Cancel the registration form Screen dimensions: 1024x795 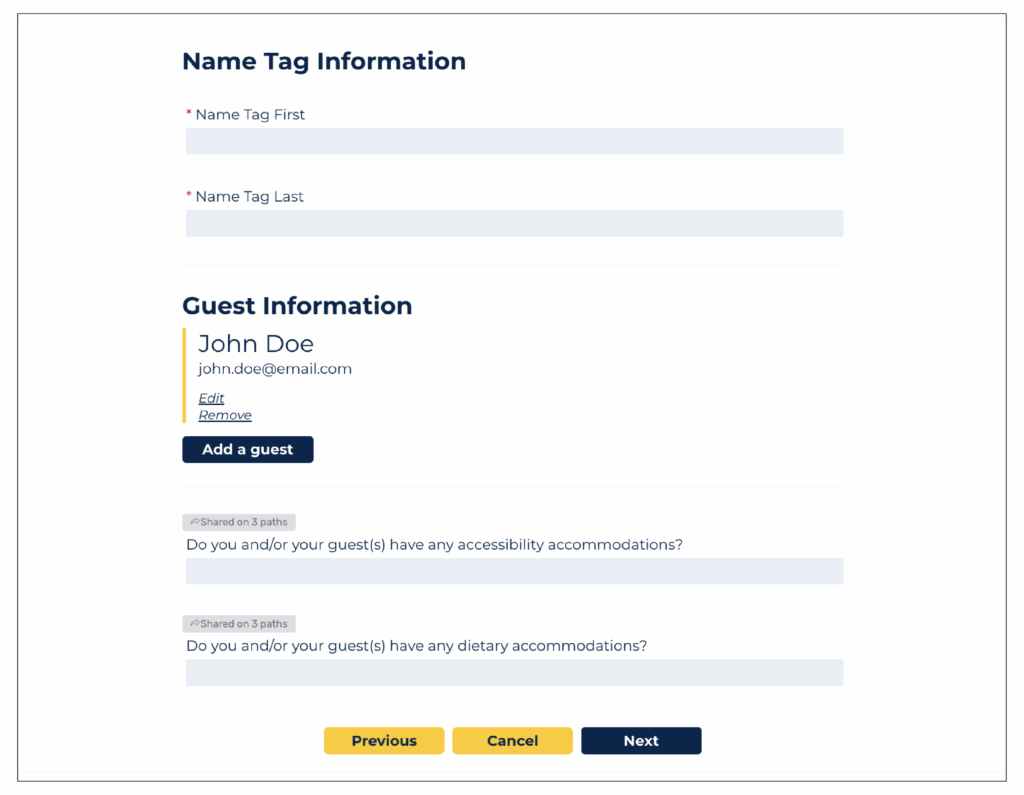pyautogui.click(x=513, y=741)
